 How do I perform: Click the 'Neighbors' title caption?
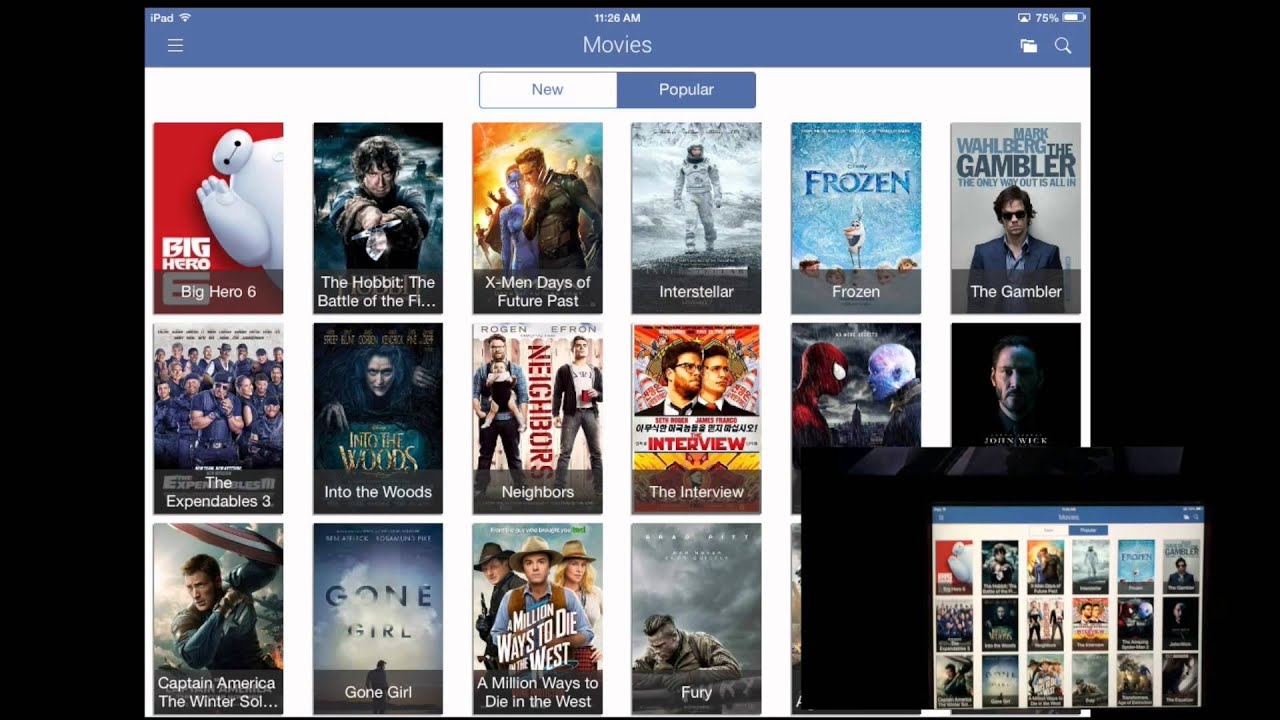(x=537, y=492)
